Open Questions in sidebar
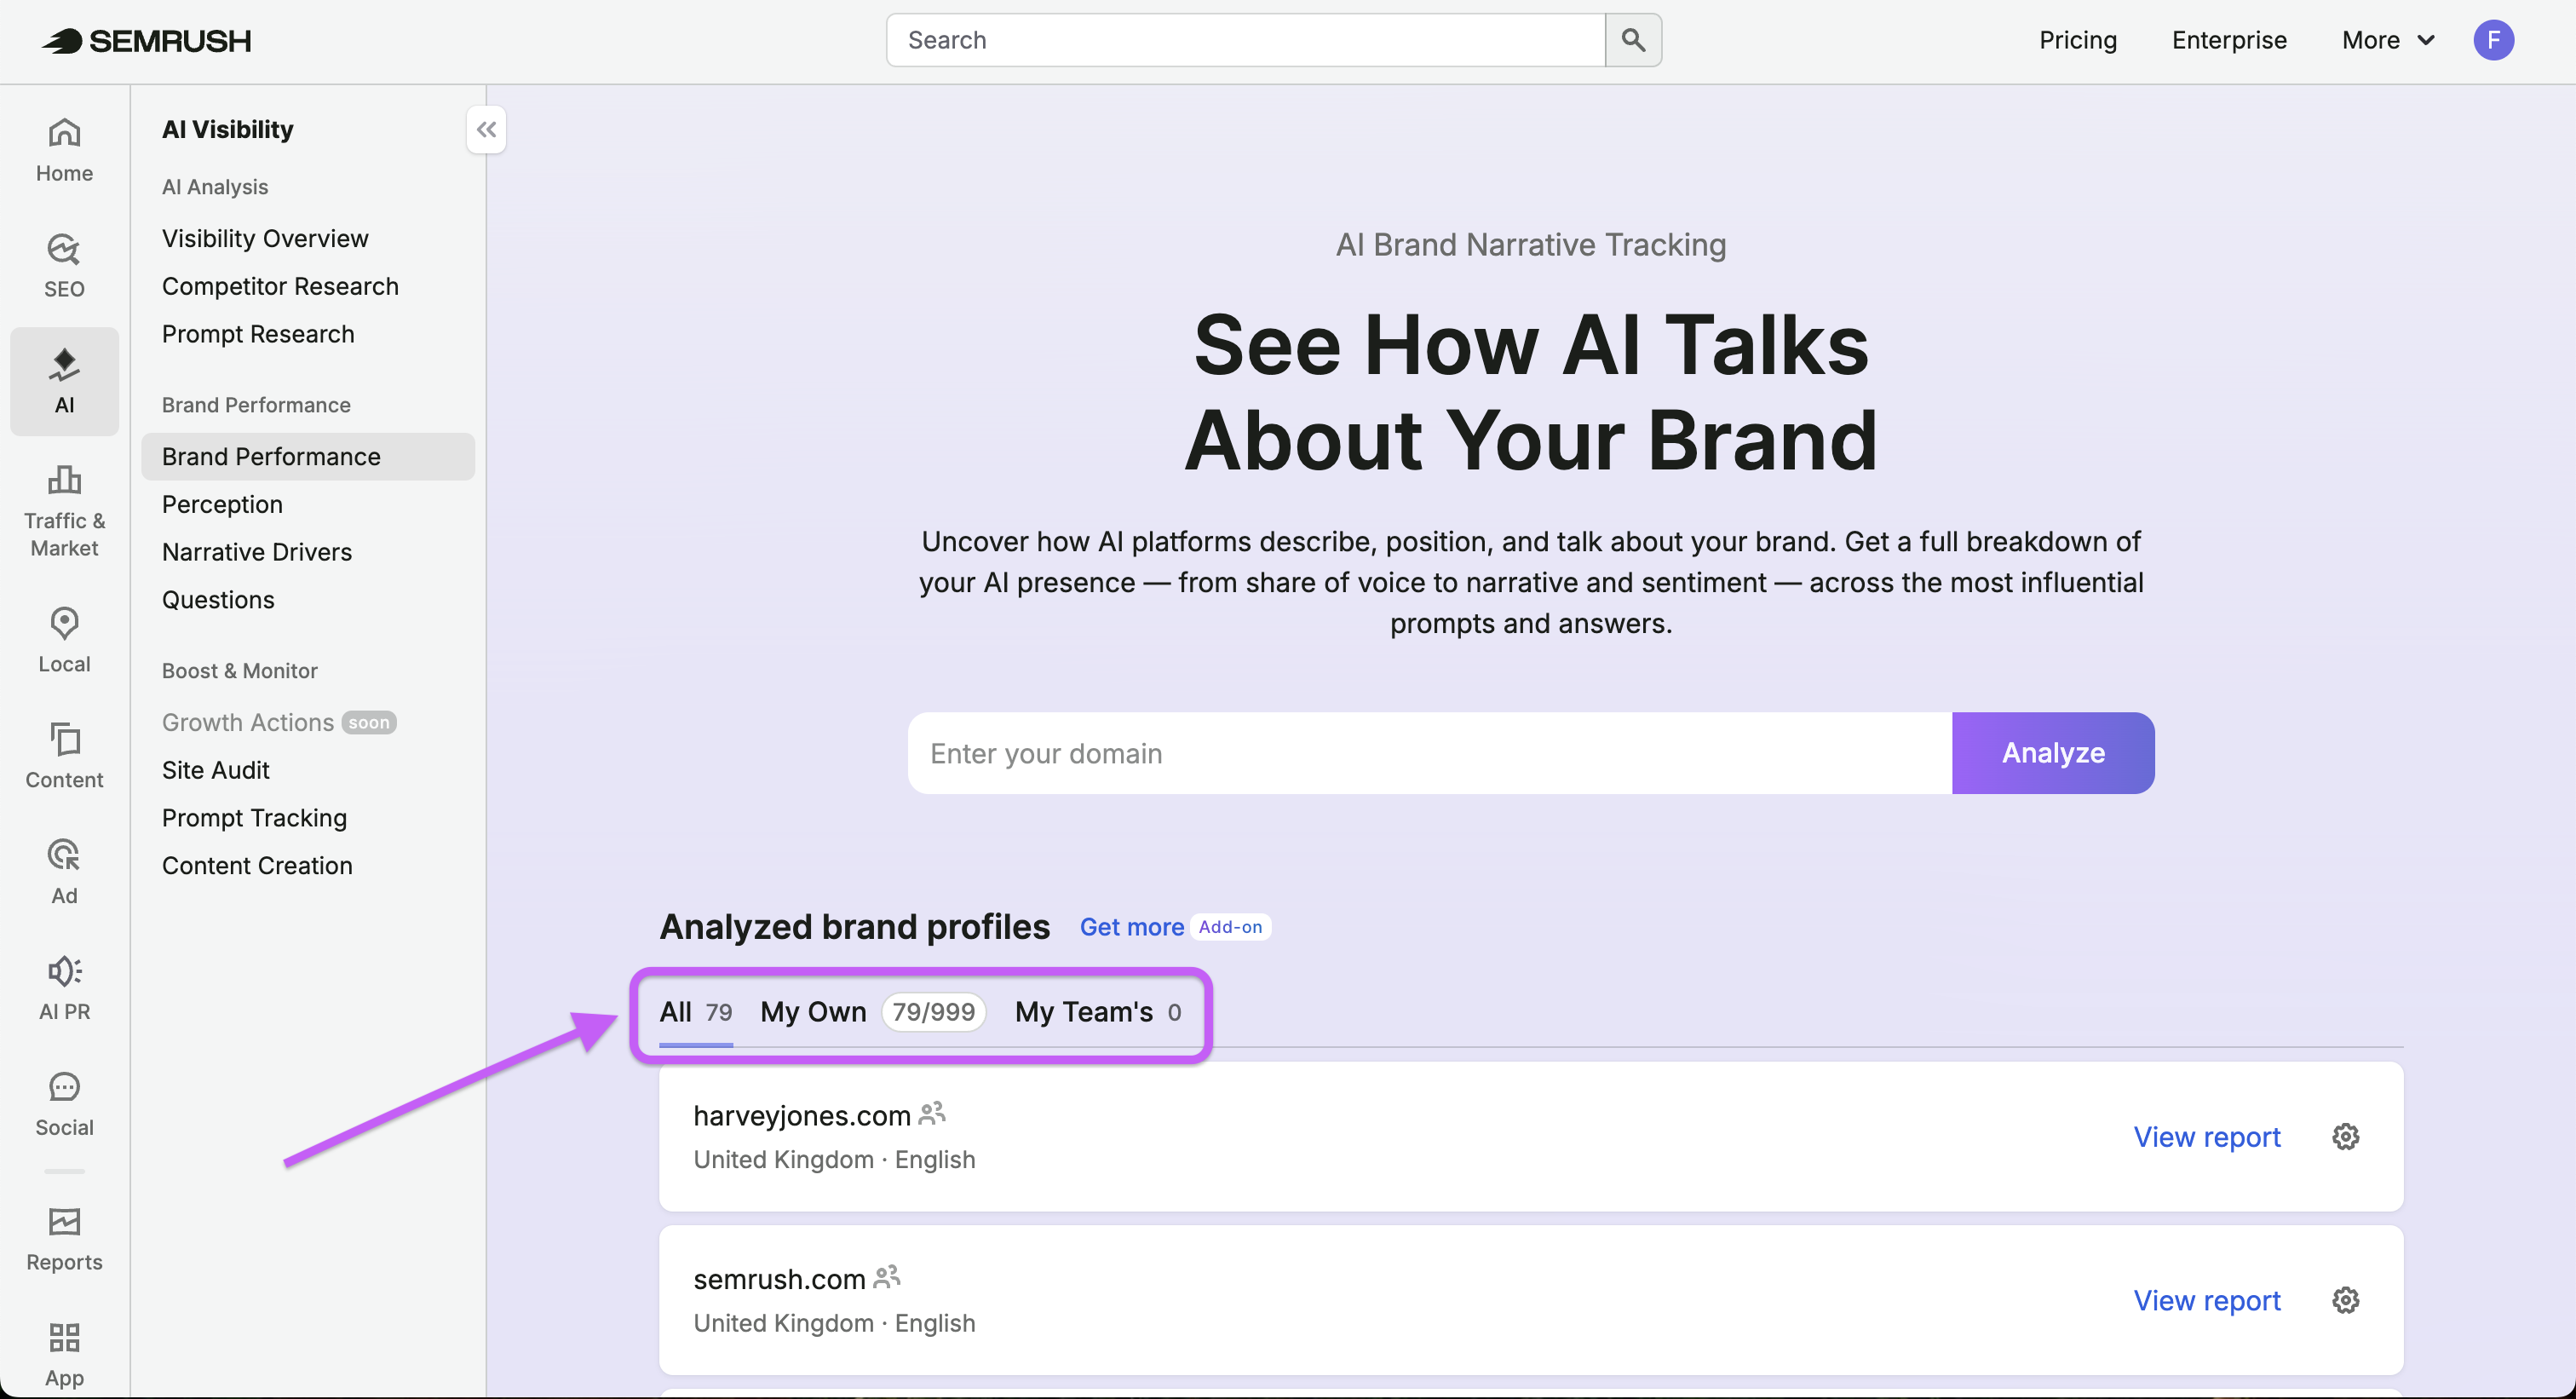 click(x=218, y=600)
